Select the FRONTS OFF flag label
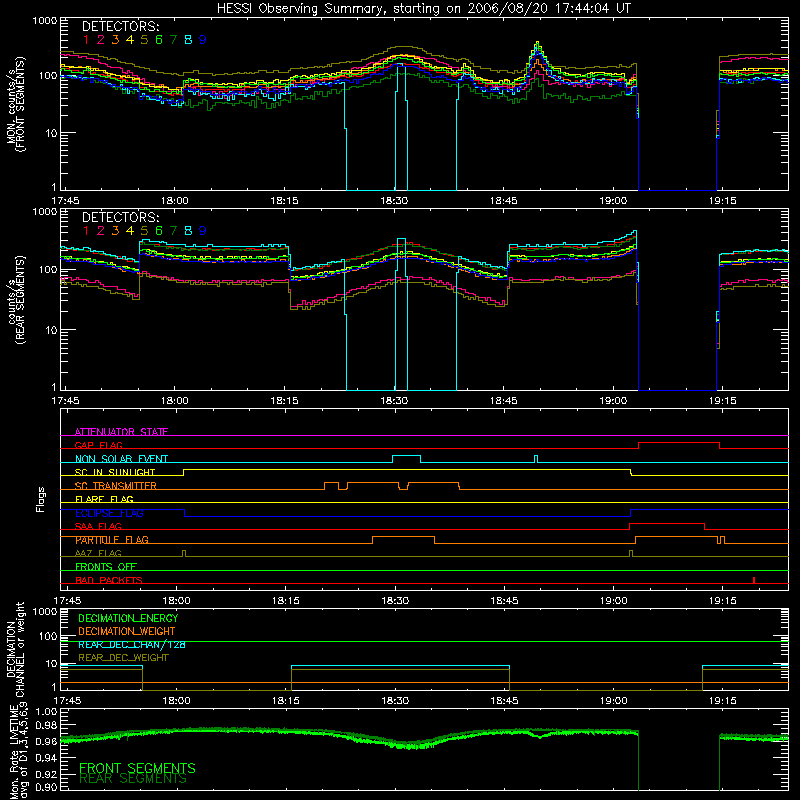 pyautogui.click(x=106, y=567)
